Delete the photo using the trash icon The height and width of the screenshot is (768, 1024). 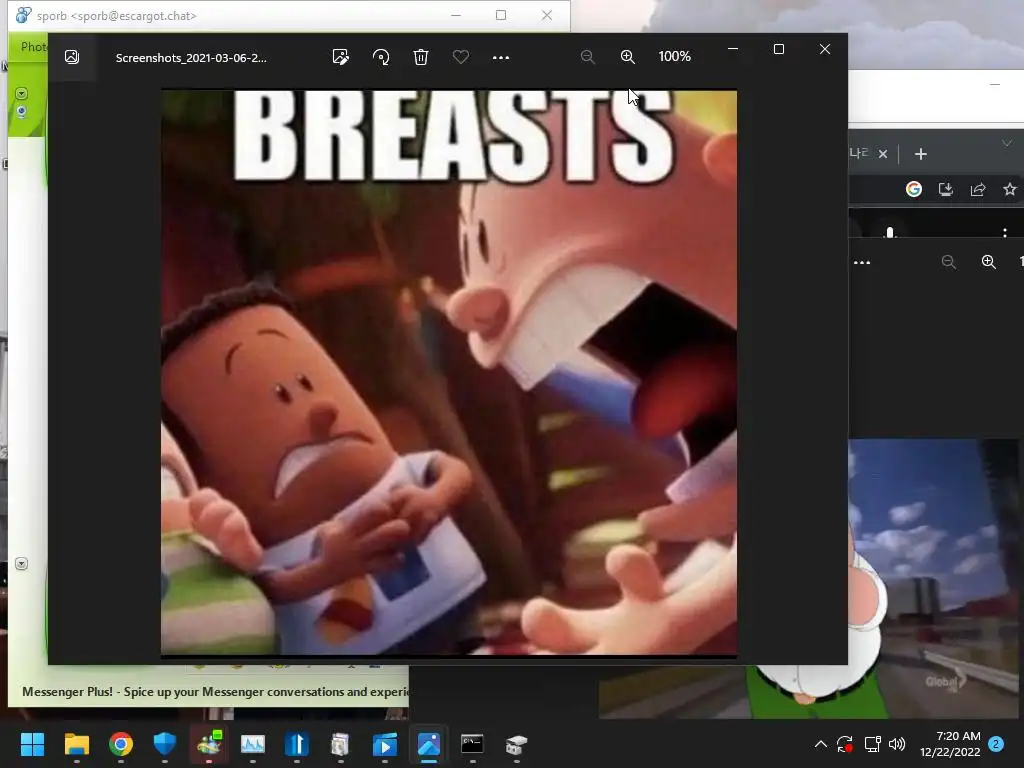pyautogui.click(x=421, y=57)
